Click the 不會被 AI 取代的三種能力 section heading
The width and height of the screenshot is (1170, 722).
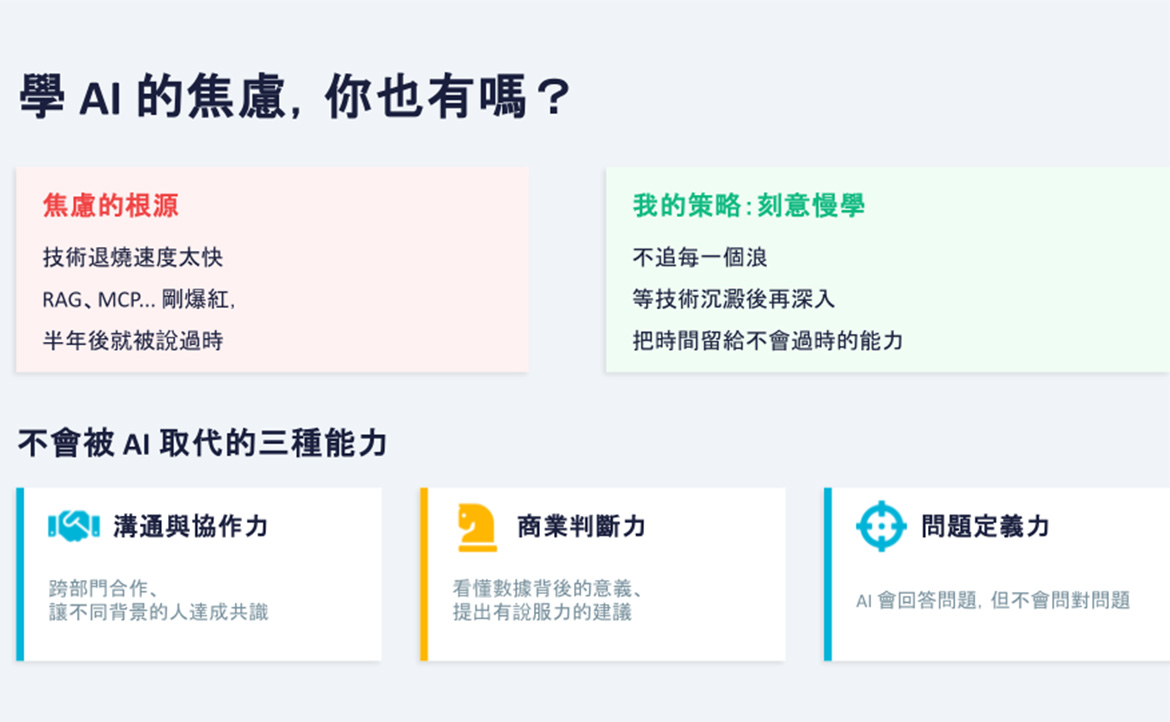point(202,443)
